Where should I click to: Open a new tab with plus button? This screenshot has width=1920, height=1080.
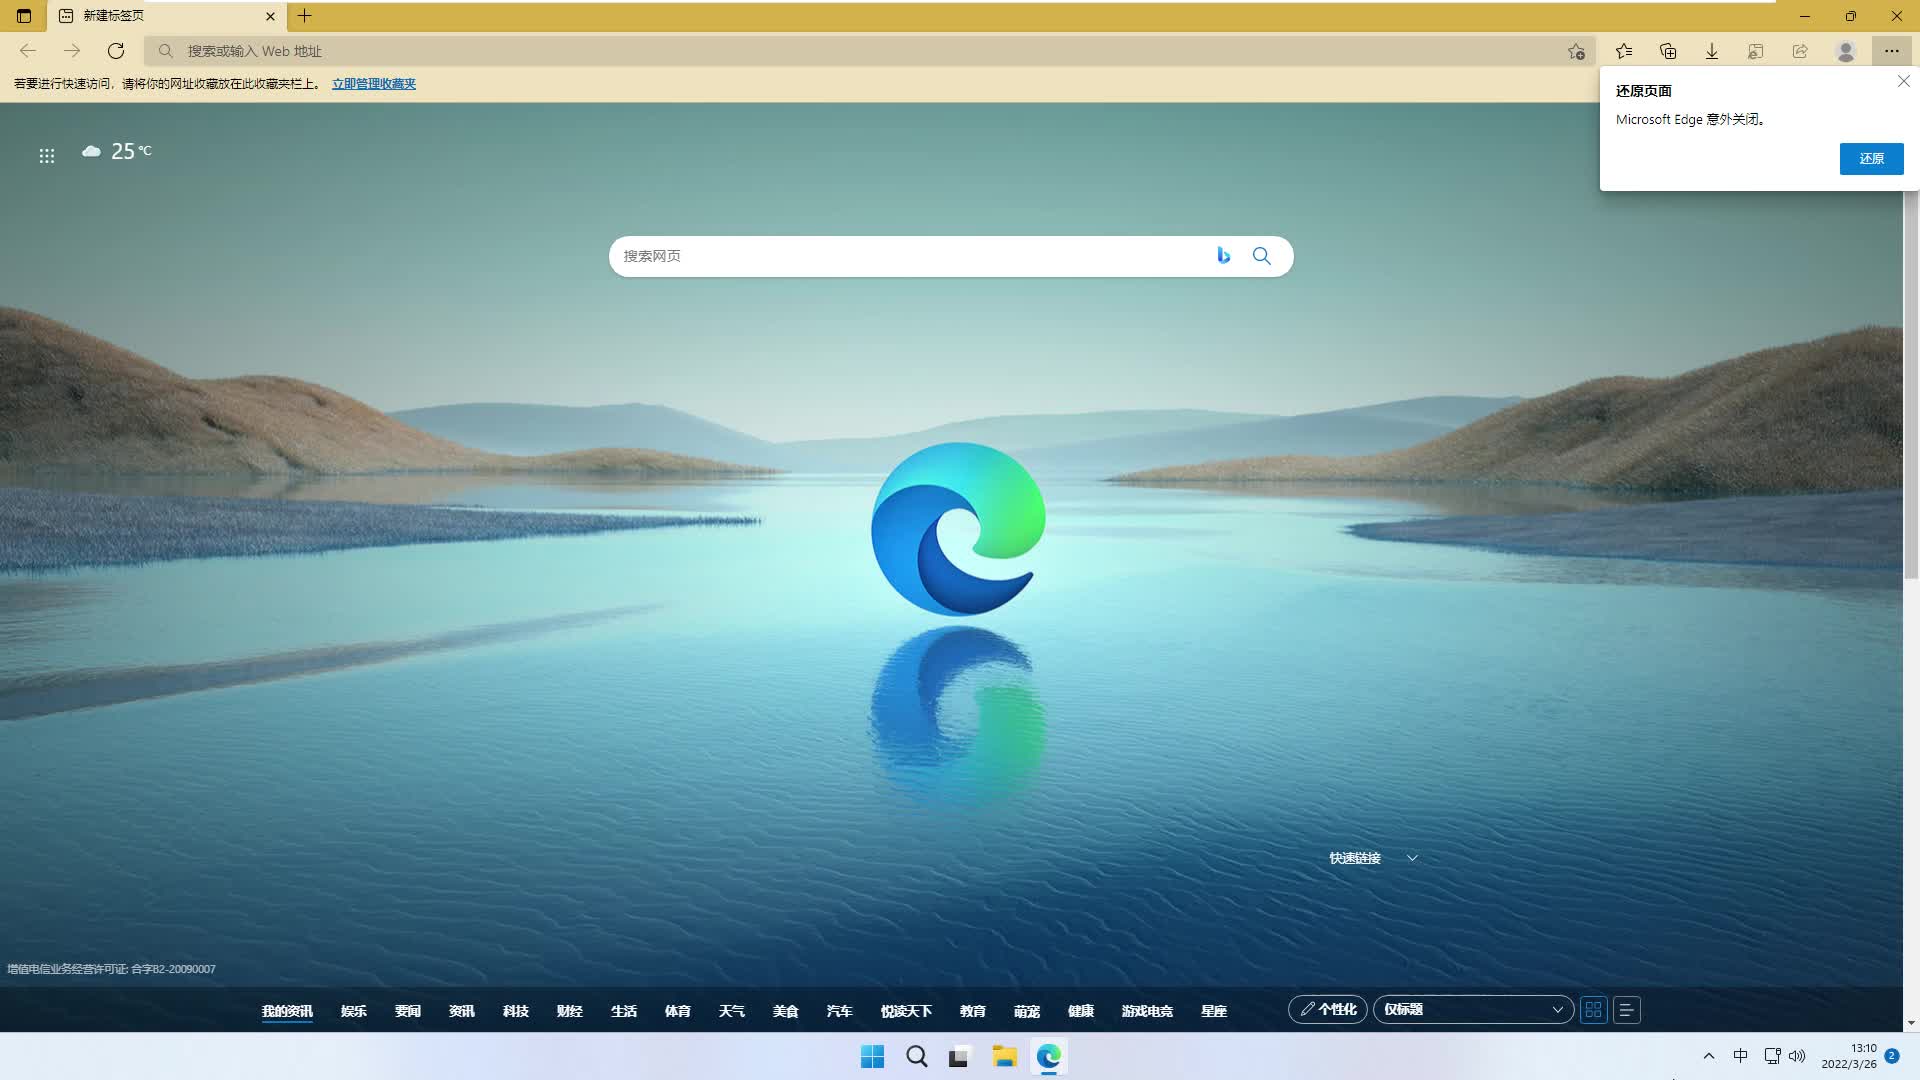pyautogui.click(x=305, y=16)
